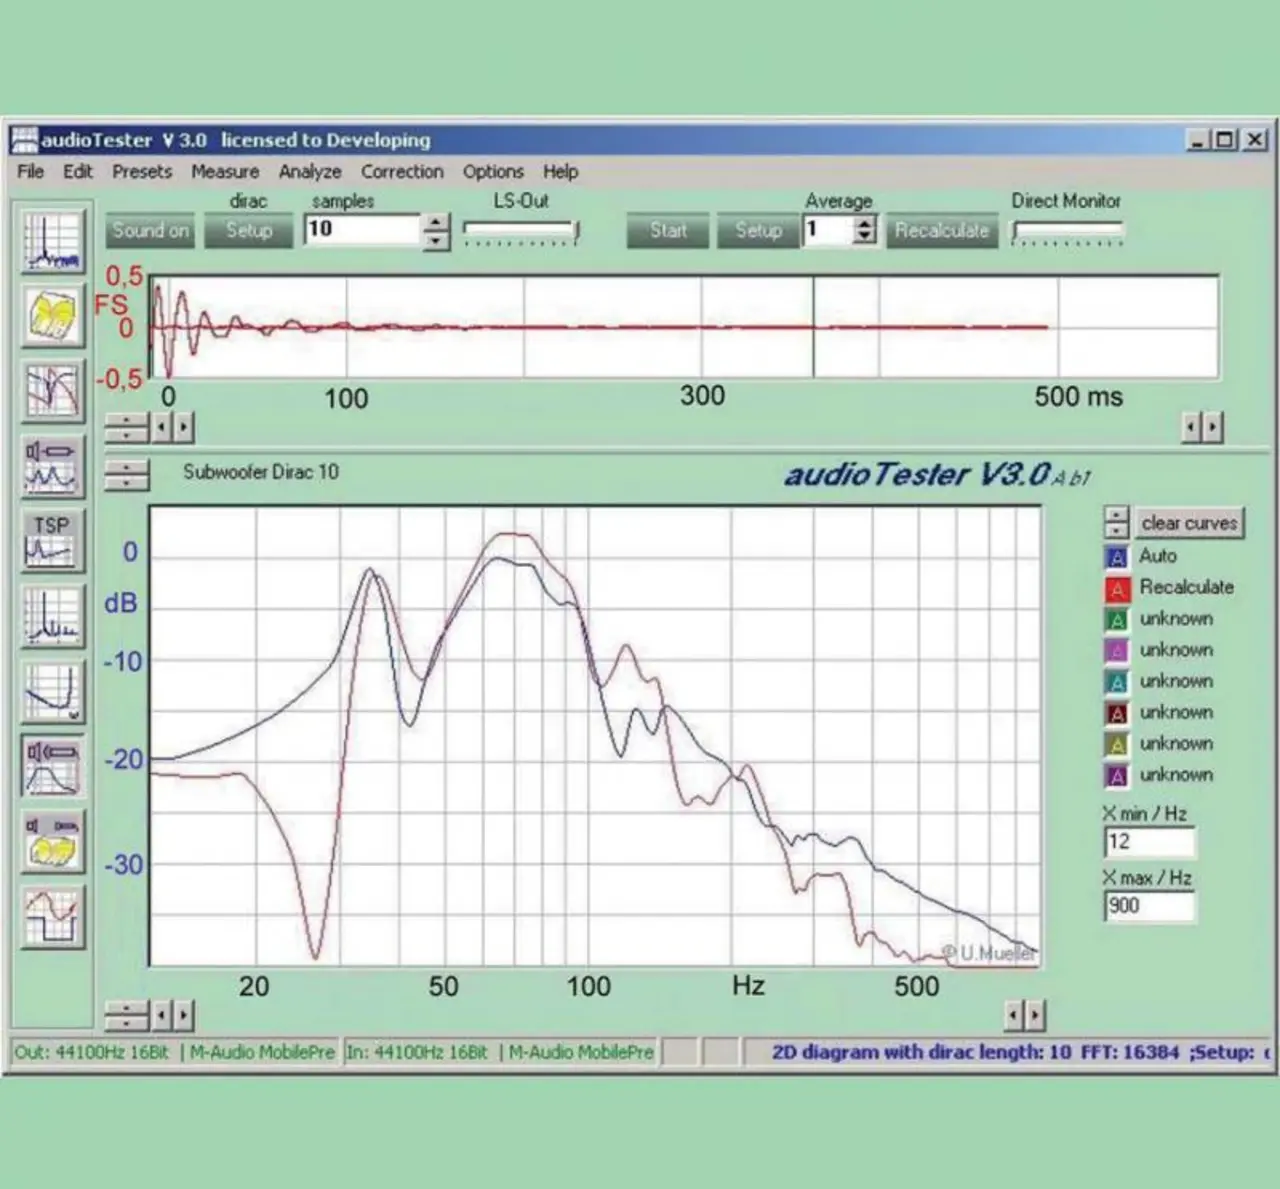Open the Correction menu

[x=402, y=172]
